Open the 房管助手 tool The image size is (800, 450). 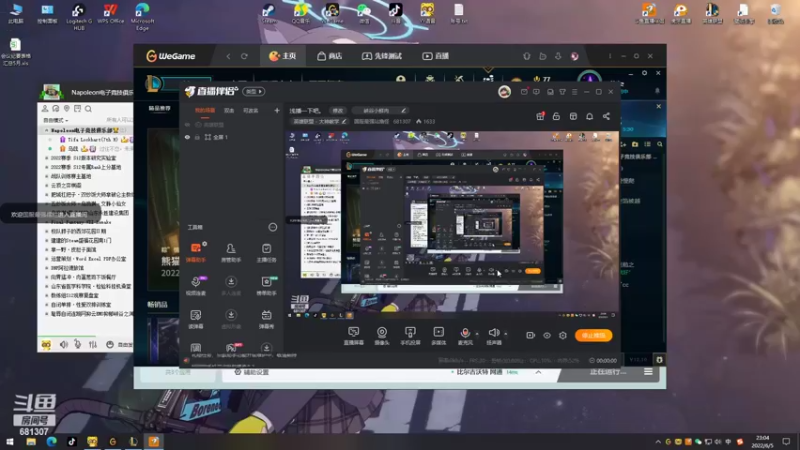tap(231, 253)
